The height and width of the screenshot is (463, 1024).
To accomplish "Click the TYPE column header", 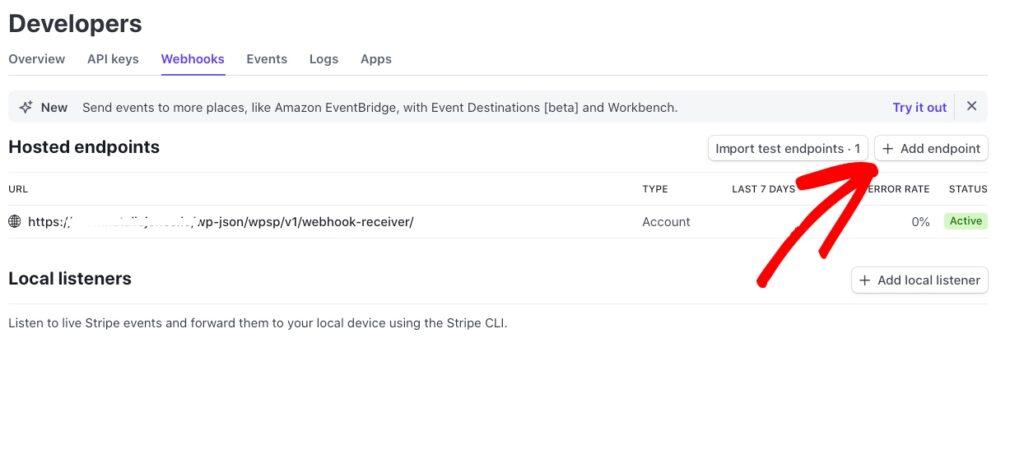I will 655,189.
